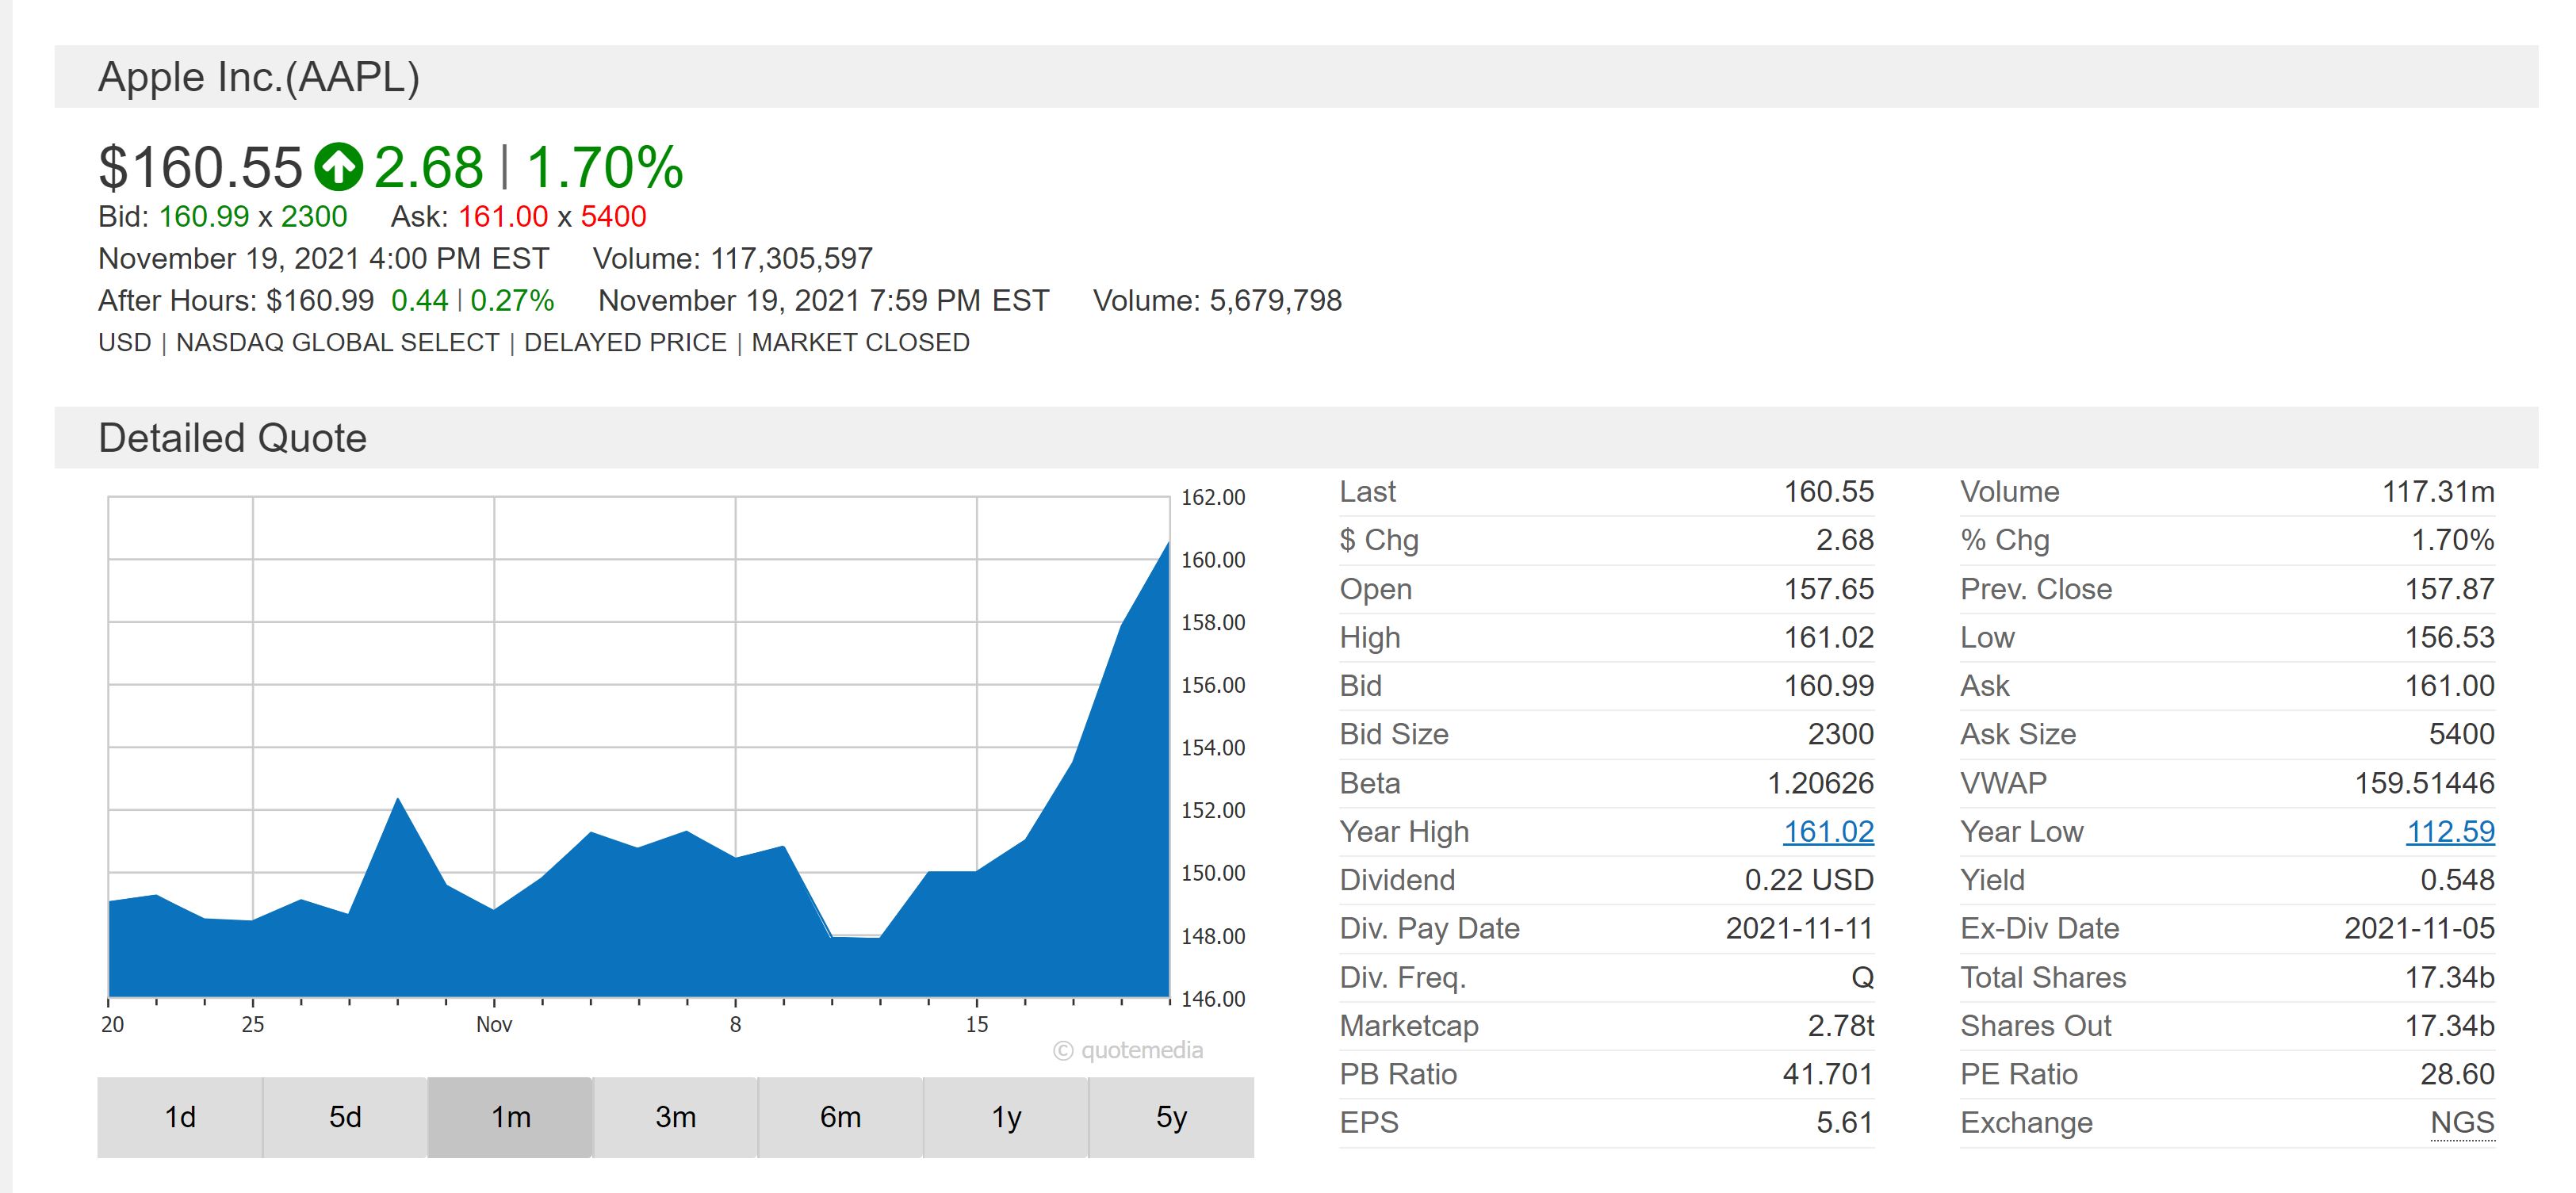
Task: Switch chart to 3m range
Action: [675, 1117]
